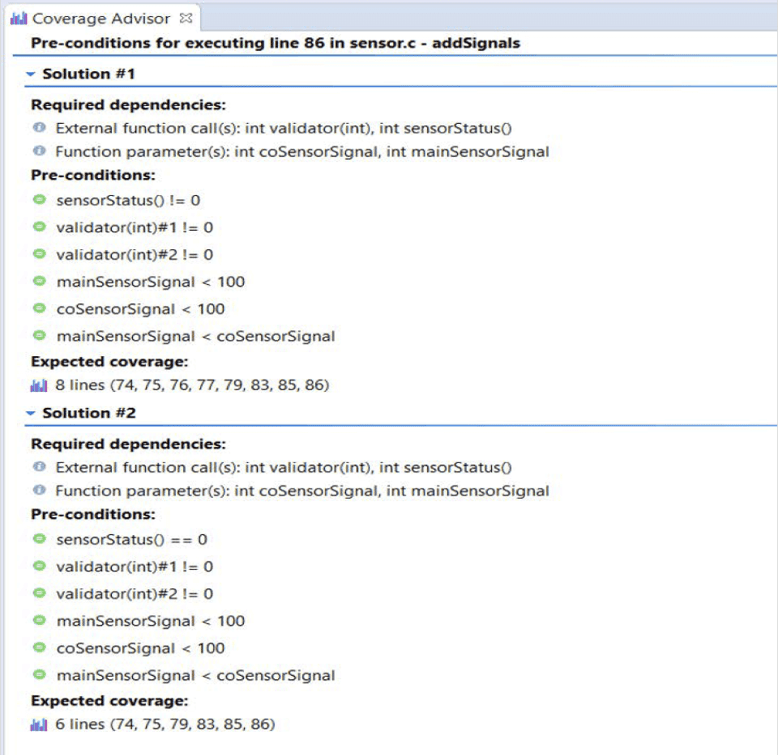The height and width of the screenshot is (756, 778).
Task: Click info icon beside Solution #1 external function calls
Action: pyautogui.click(x=39, y=127)
